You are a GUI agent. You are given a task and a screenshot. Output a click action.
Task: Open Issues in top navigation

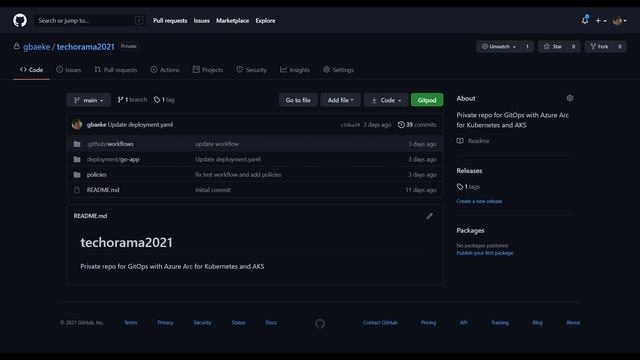202,20
